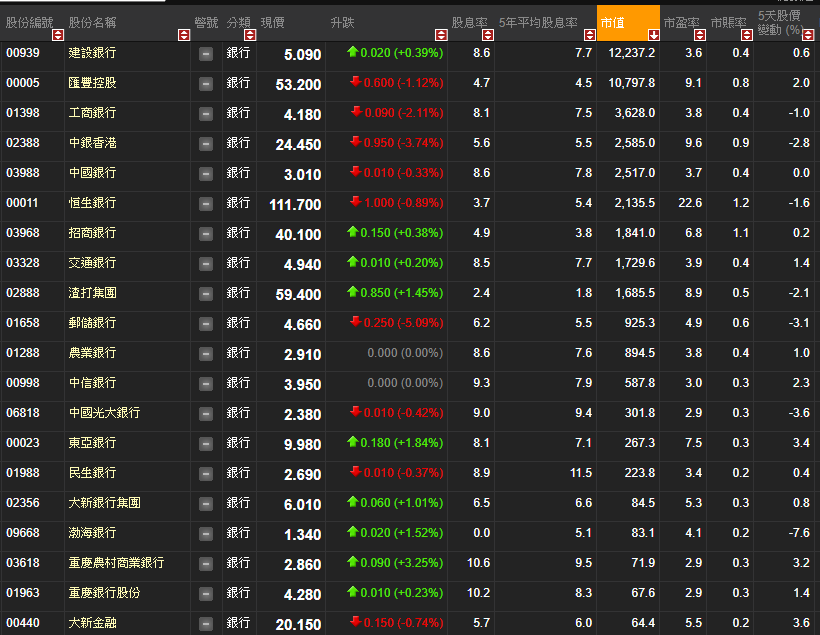Open stock 渣打集團 by its name
Viewport: 820px width, 635px height.
(x=92, y=293)
